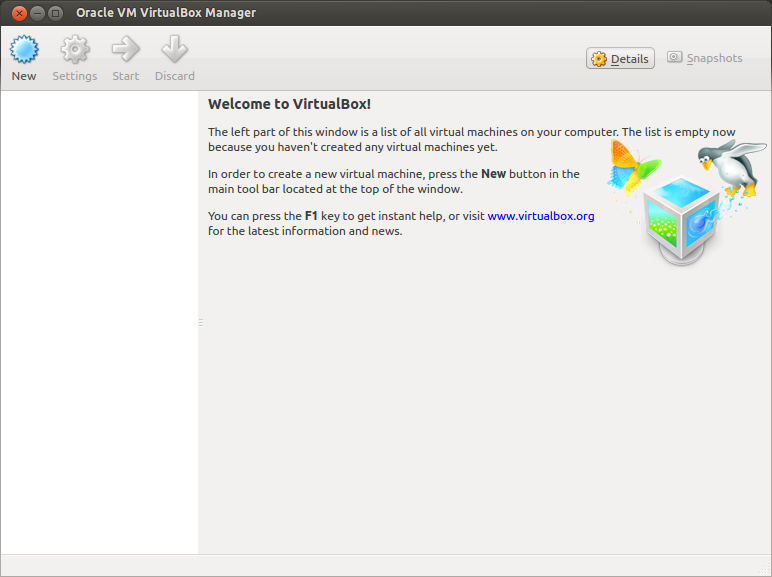The height and width of the screenshot is (577, 772).
Task: Click the VirtualBox cube logo image
Action: pyautogui.click(x=673, y=217)
